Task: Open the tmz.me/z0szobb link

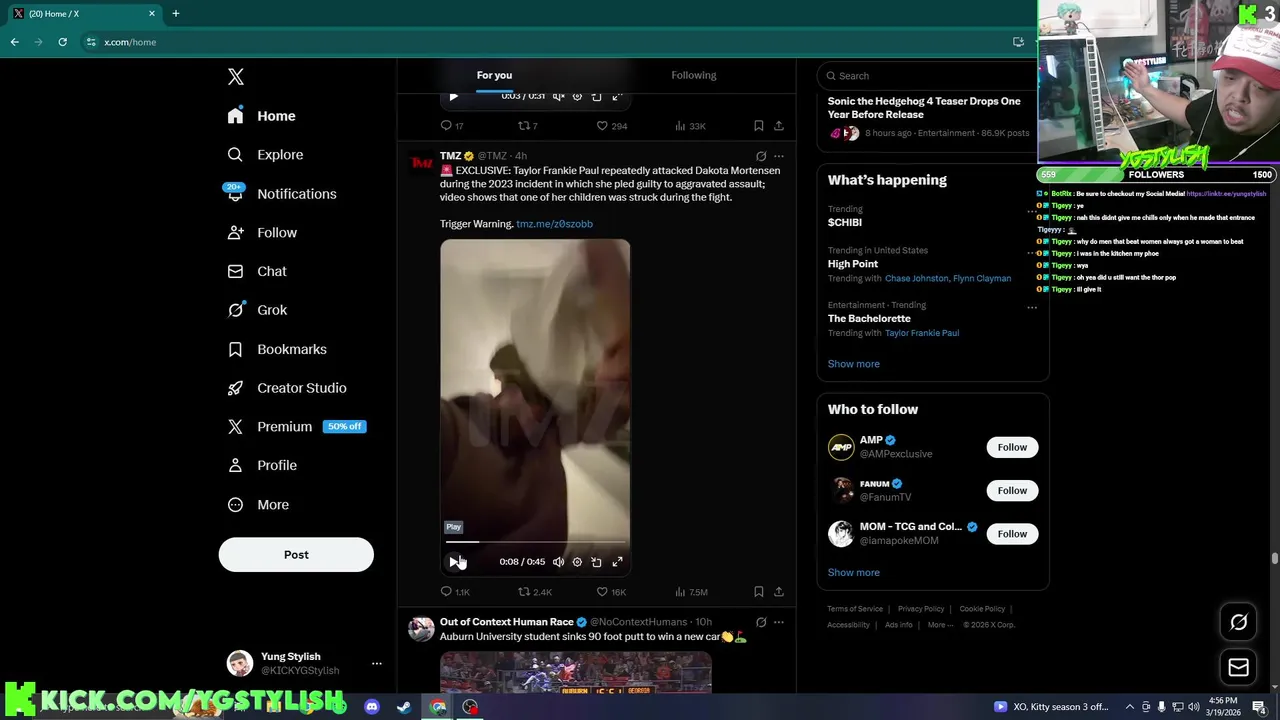Action: tap(554, 224)
